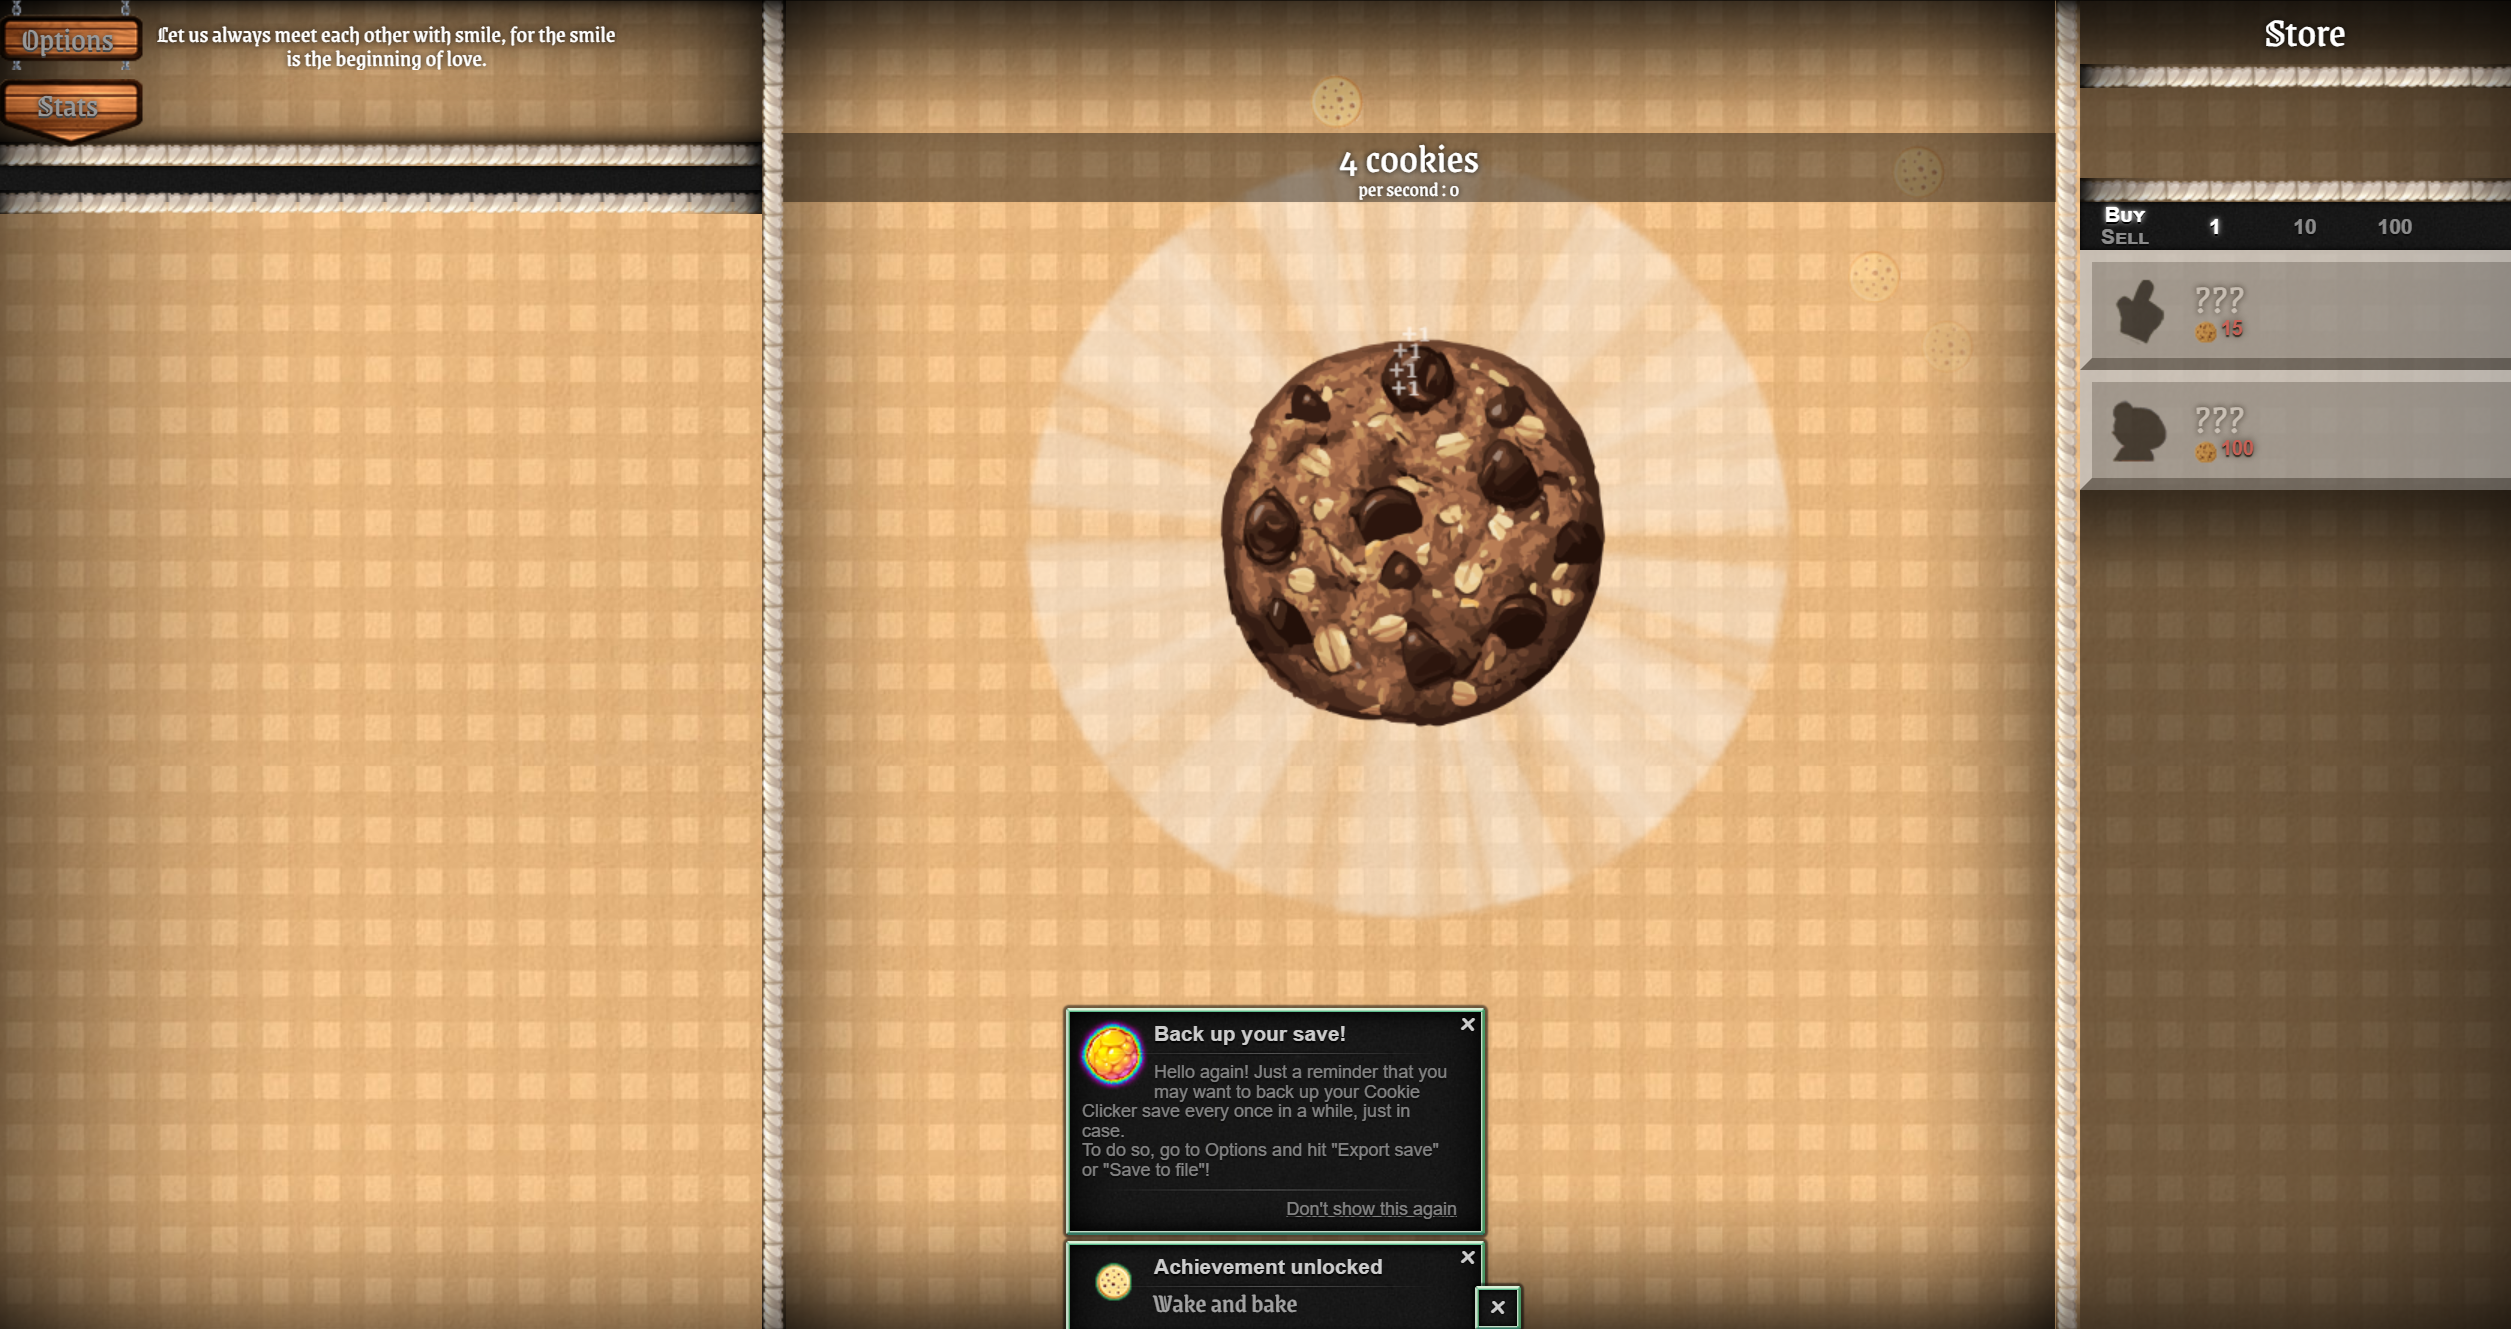2511x1329 pixels.
Task: Click the rainbow cookie icon in save reminder
Action: 1112,1054
